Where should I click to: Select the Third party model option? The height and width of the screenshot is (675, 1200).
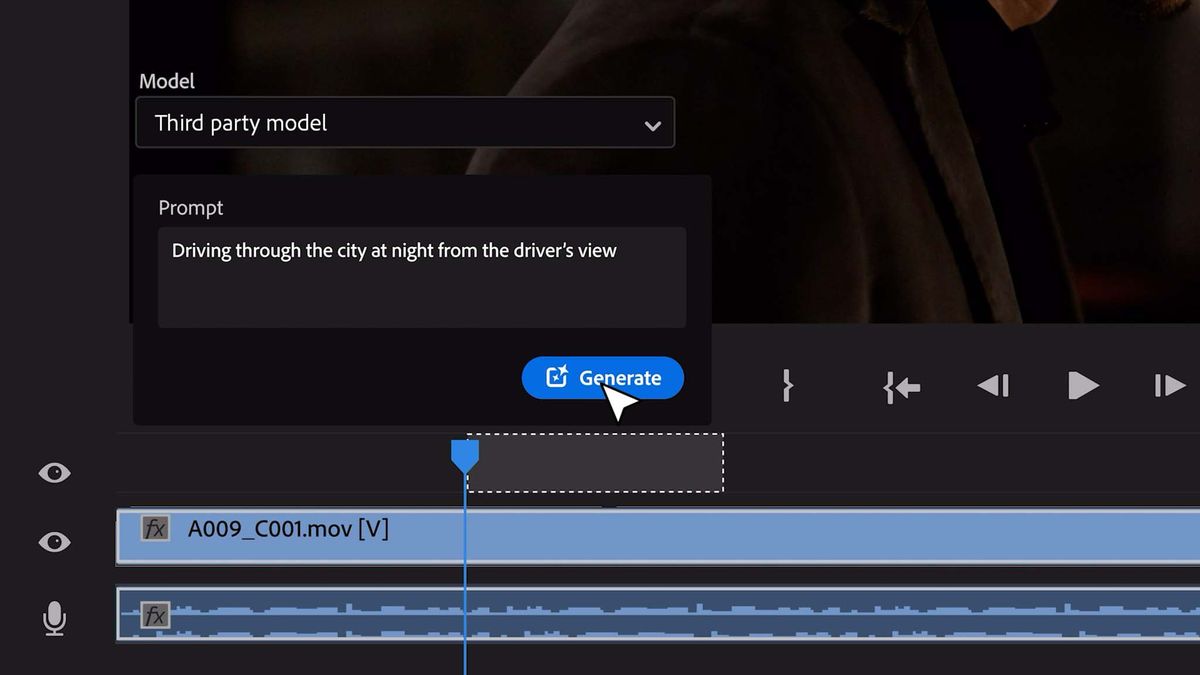click(240, 122)
